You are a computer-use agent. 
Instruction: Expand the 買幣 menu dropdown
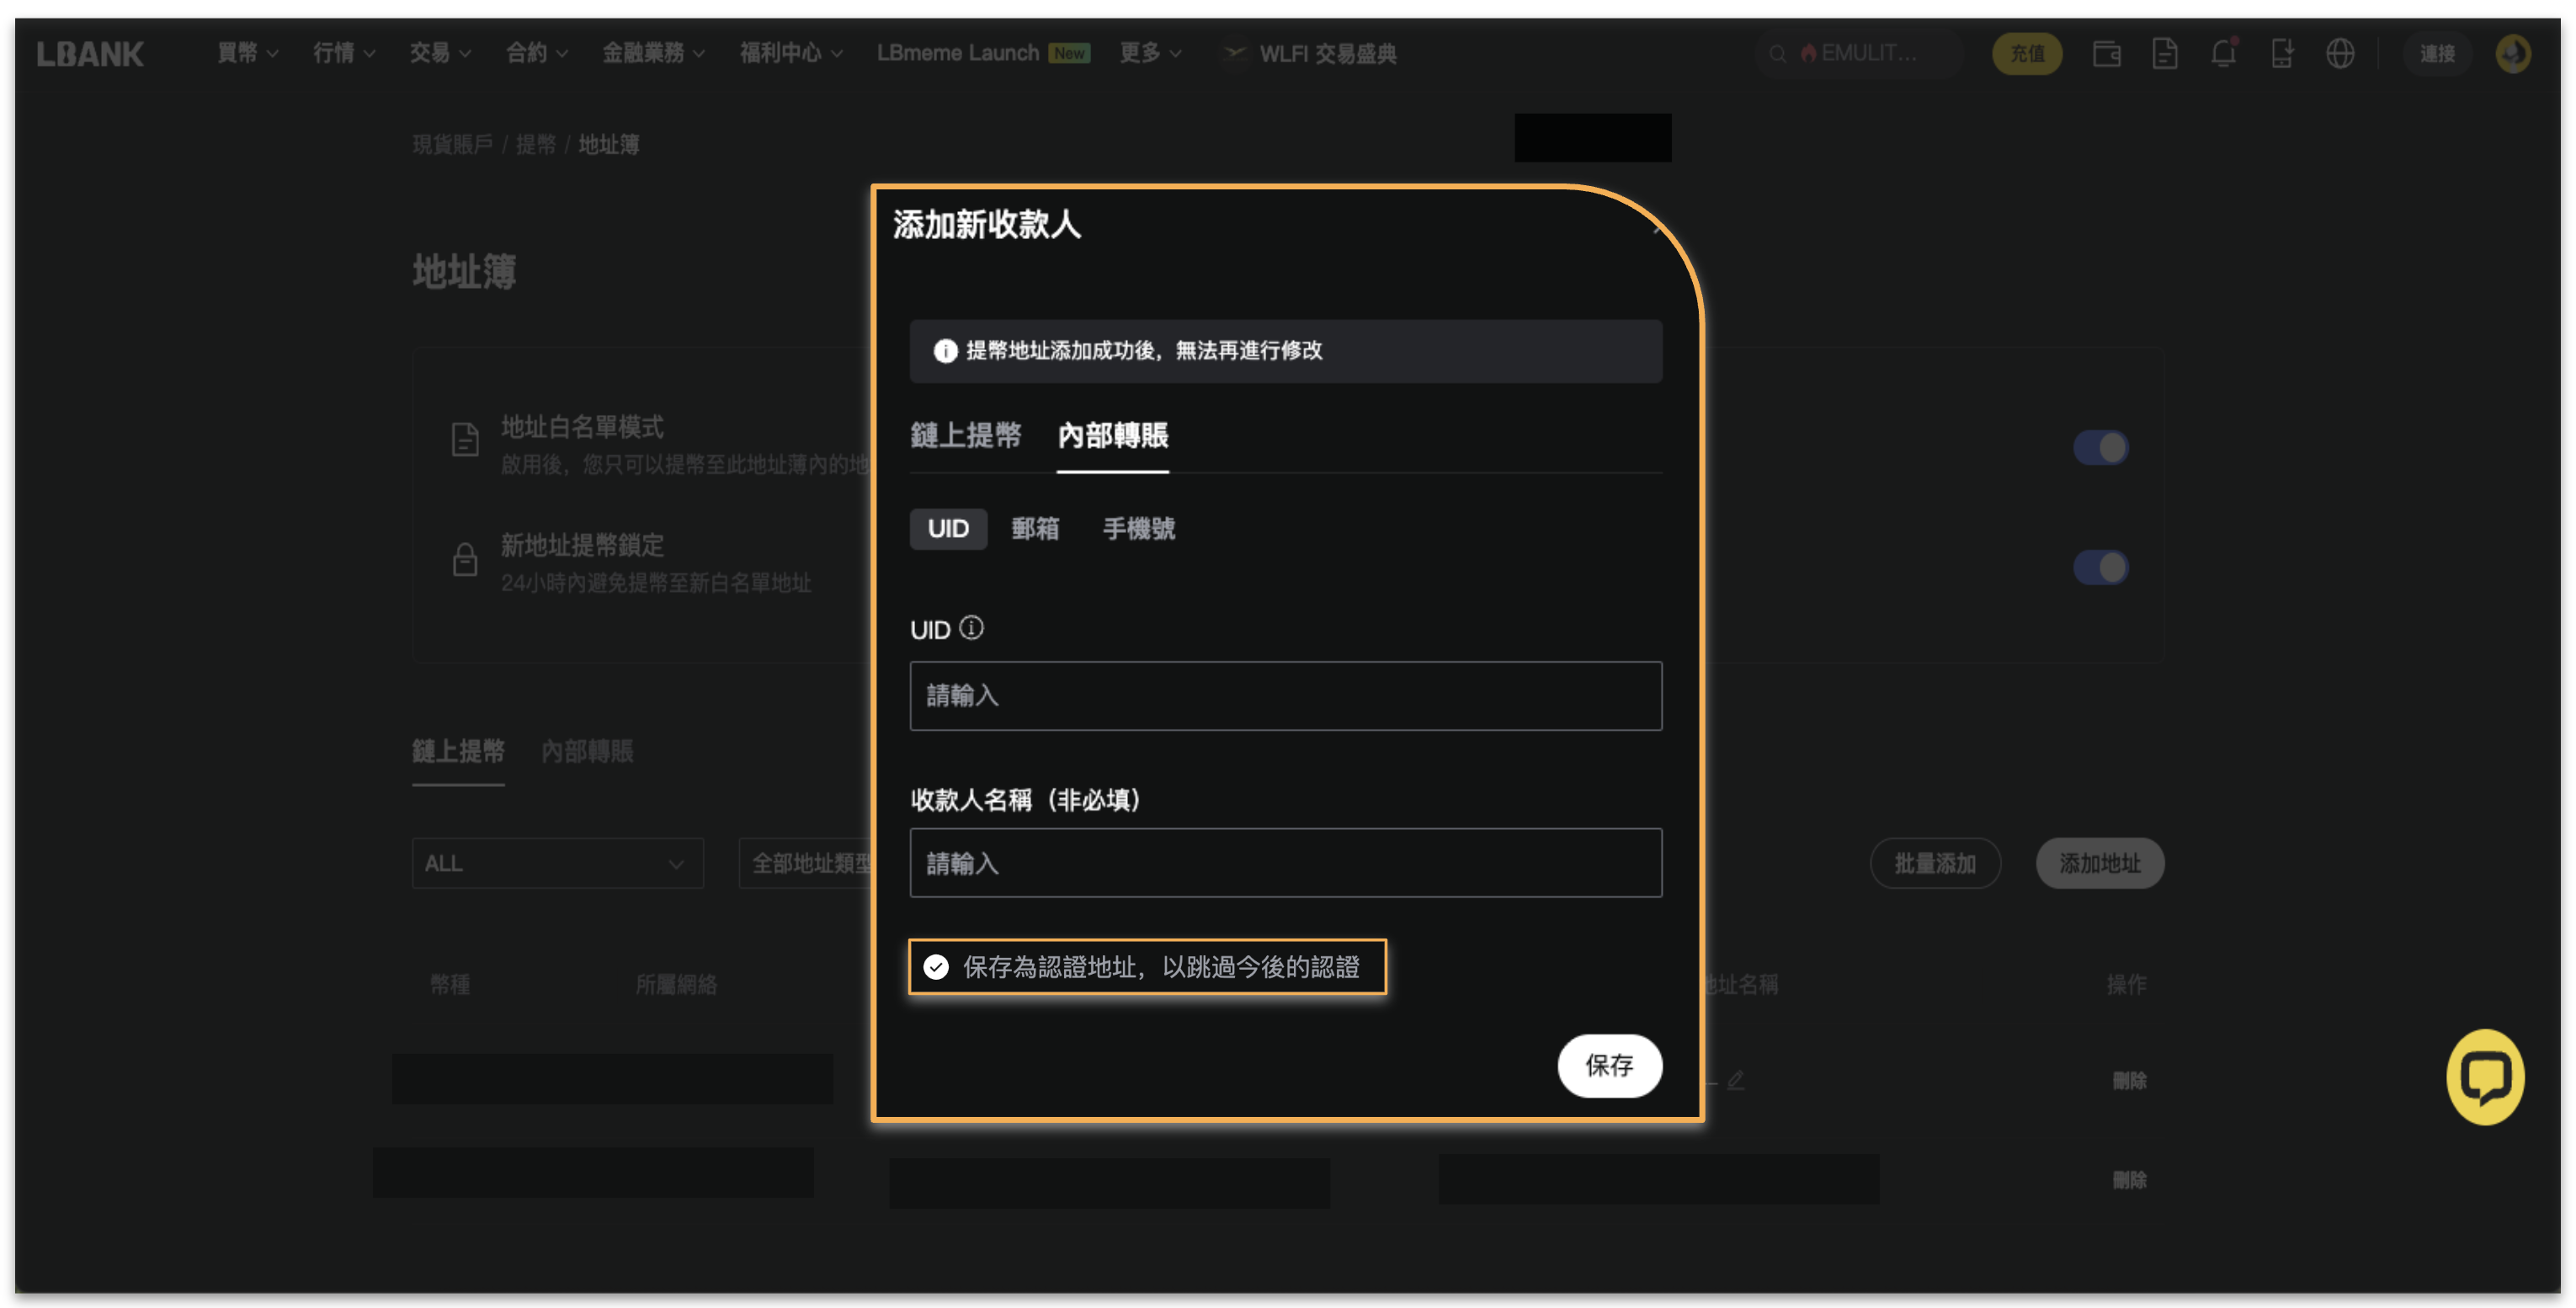click(246, 53)
